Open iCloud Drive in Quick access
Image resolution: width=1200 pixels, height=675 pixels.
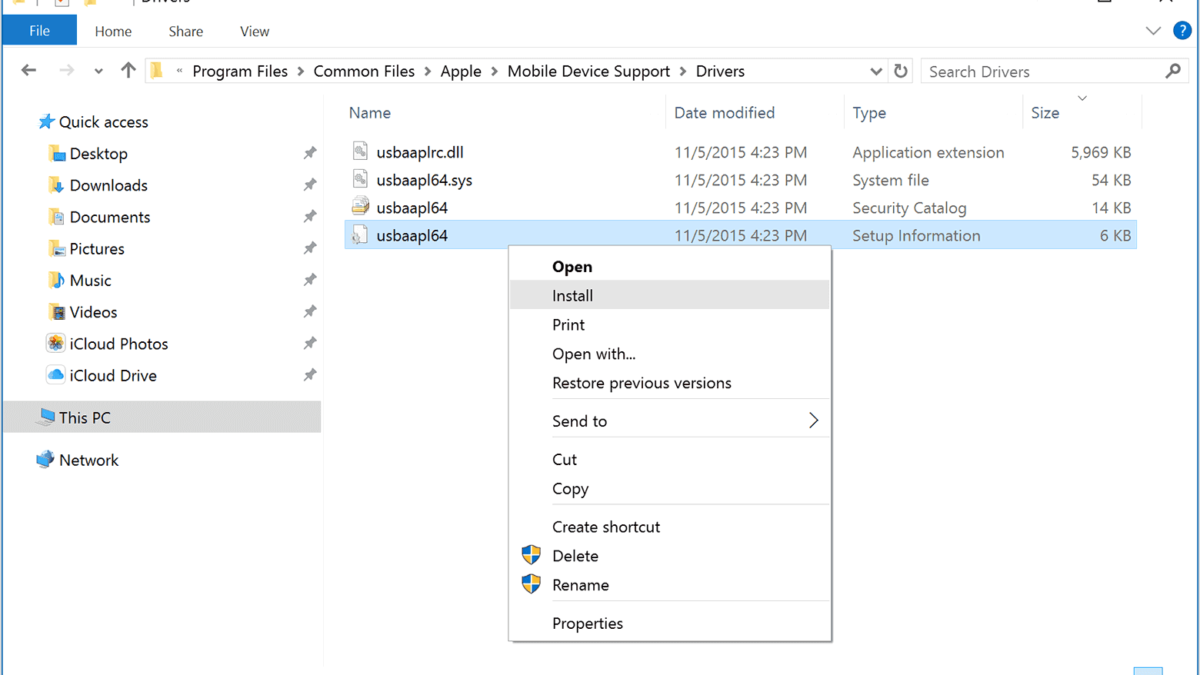112,376
